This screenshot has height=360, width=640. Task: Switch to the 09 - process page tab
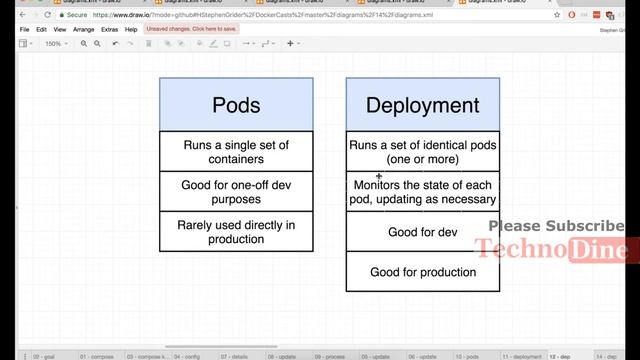(x=329, y=356)
